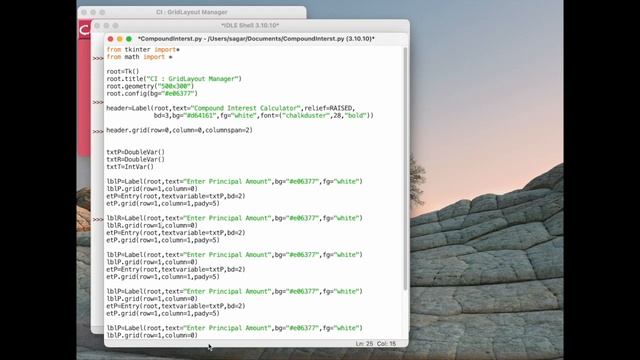The image size is (640, 360).
Task: Click the 'Col: 15' status bar indicator
Action: 386,344
